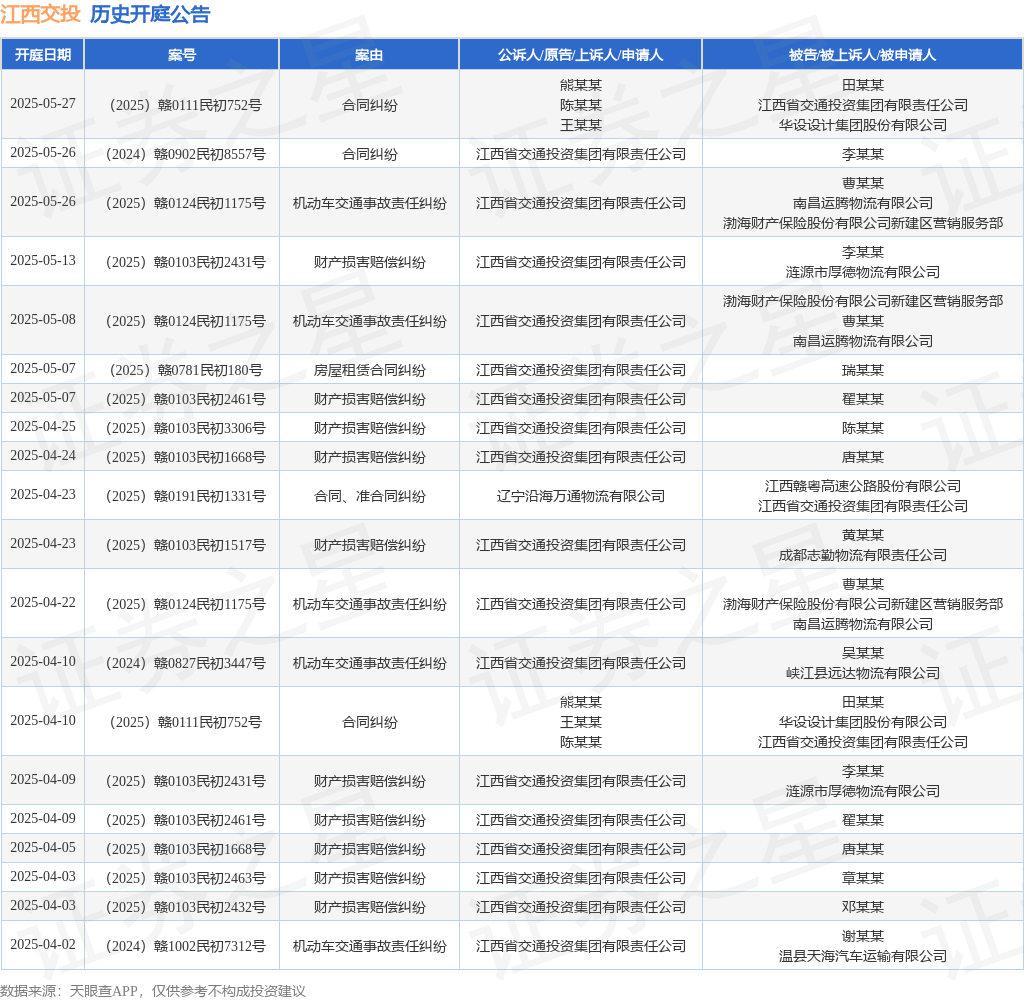Image resolution: width=1024 pixels, height=1000 pixels.
Task: Select defendant 温县天海汽车运输有限公司
Action: tap(863, 956)
